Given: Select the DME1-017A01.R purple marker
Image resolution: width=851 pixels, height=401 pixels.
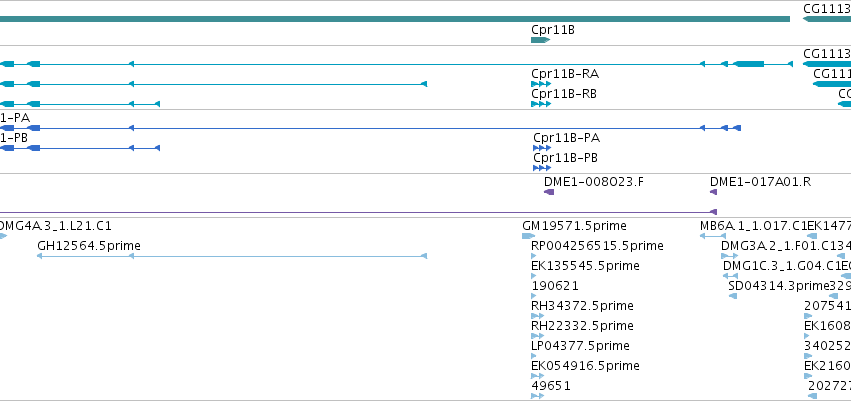Looking at the screenshot, I should [x=714, y=192].
